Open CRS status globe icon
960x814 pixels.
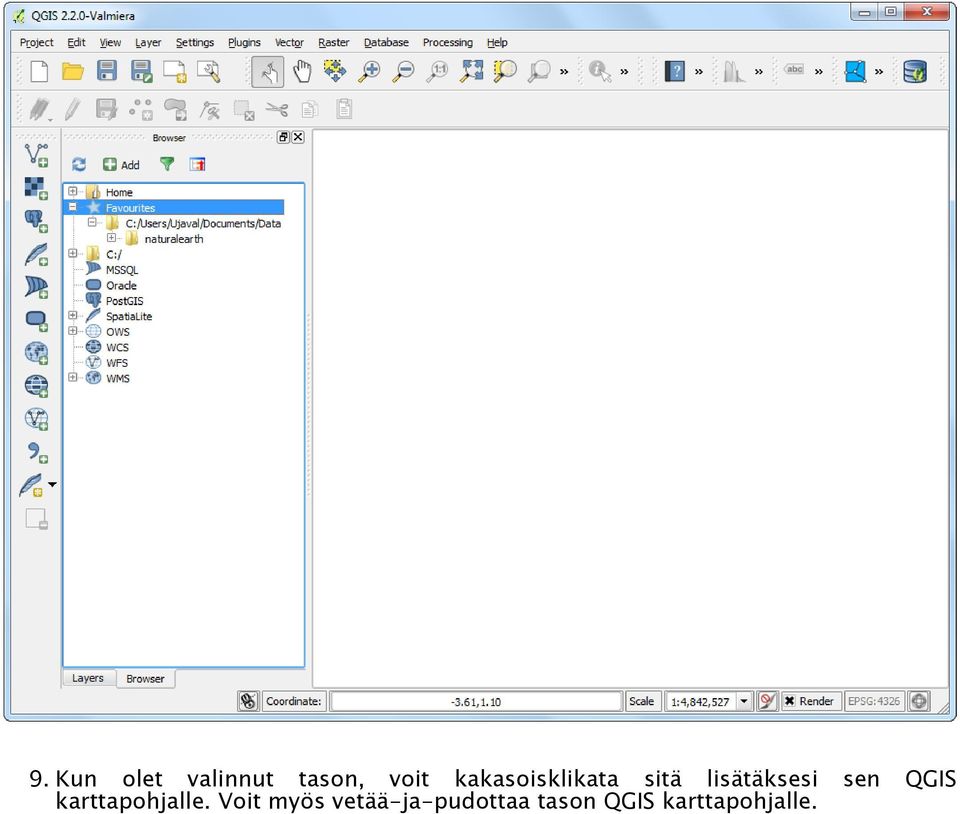pyautogui.click(x=919, y=701)
